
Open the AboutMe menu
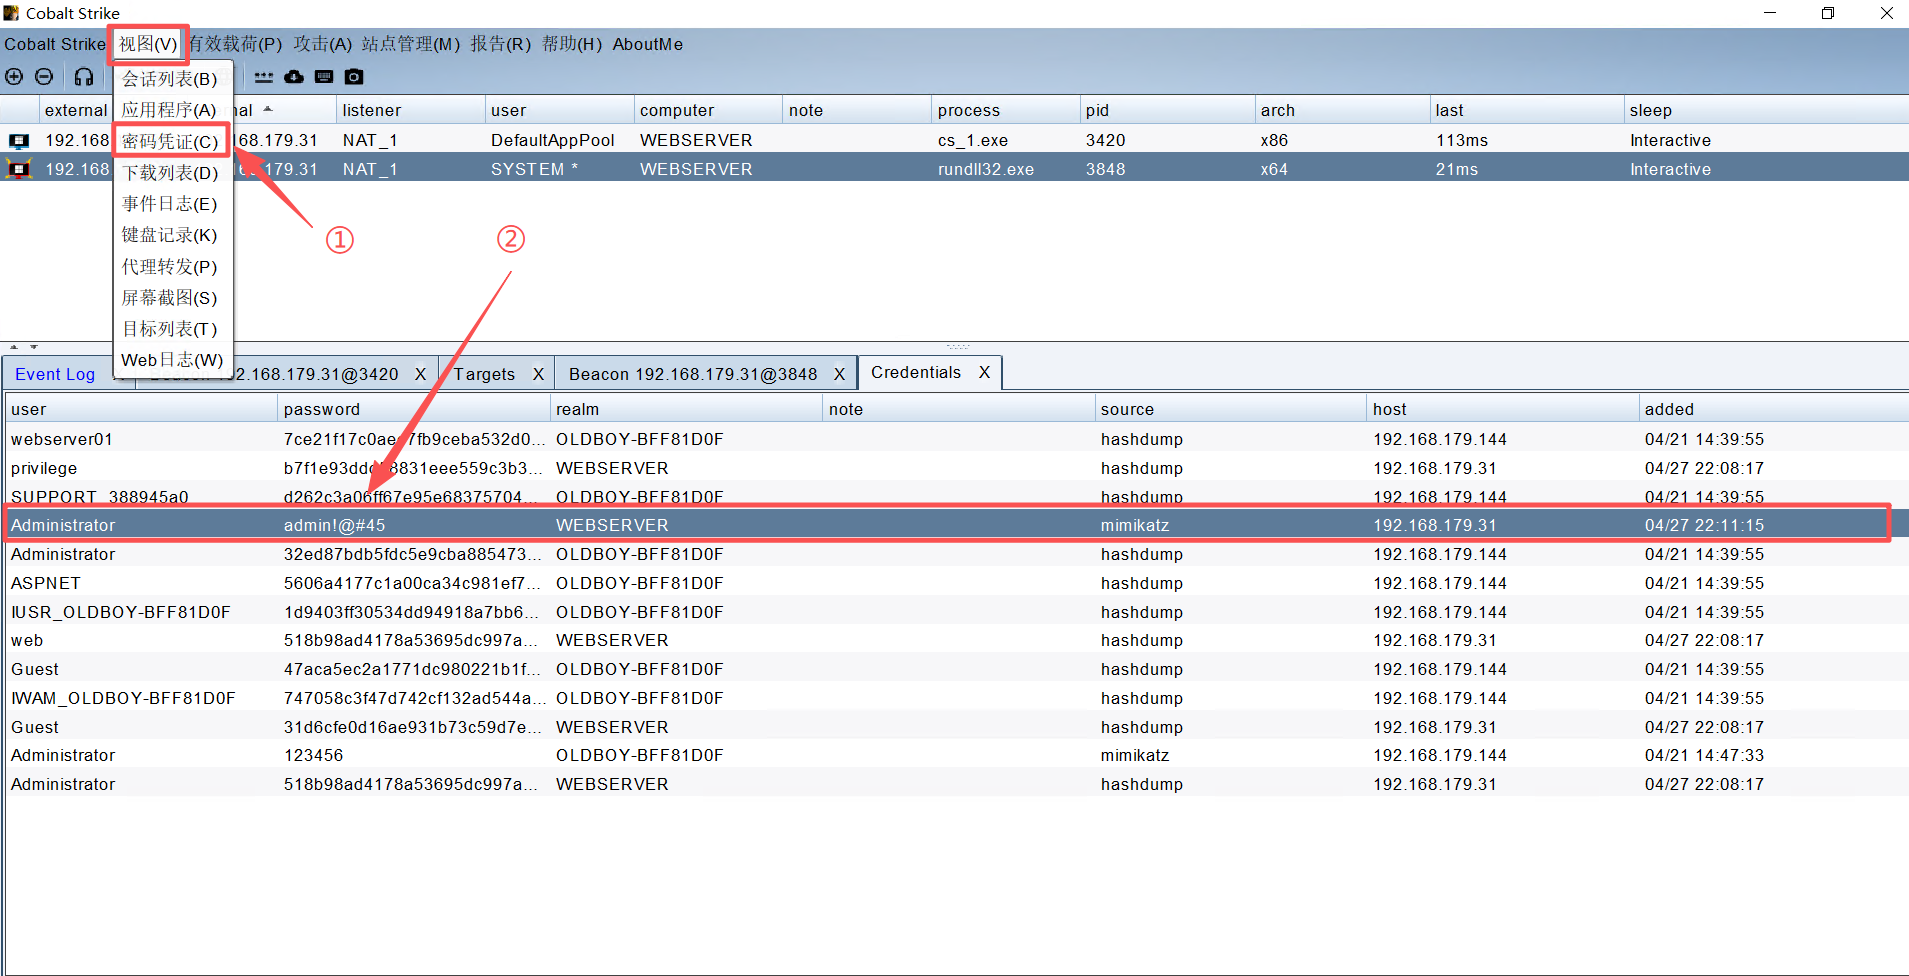[648, 44]
